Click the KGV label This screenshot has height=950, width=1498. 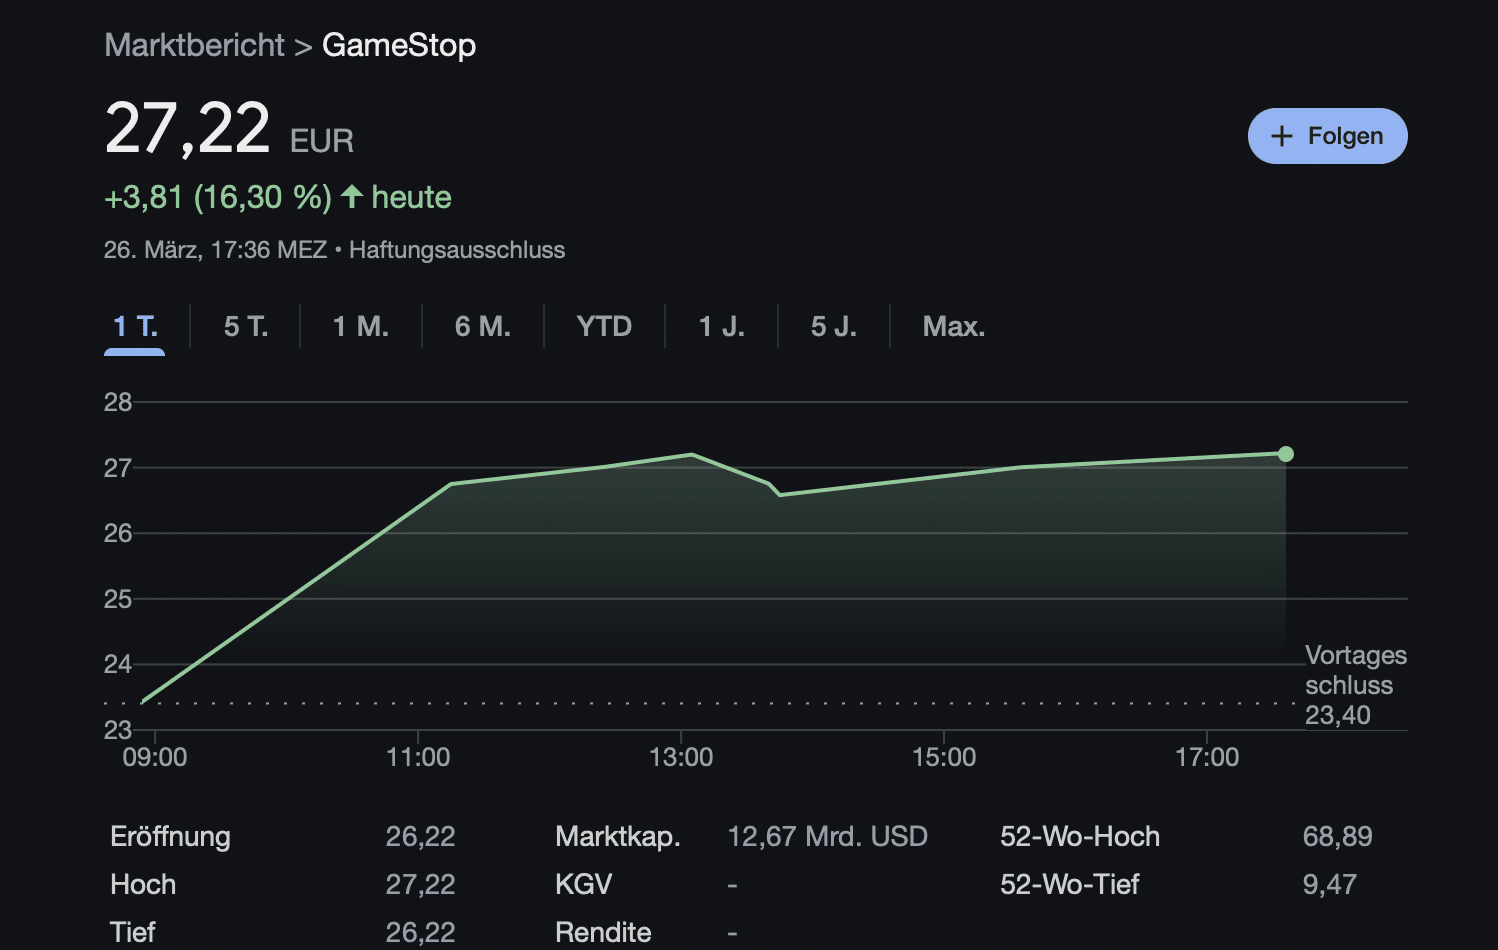583,884
